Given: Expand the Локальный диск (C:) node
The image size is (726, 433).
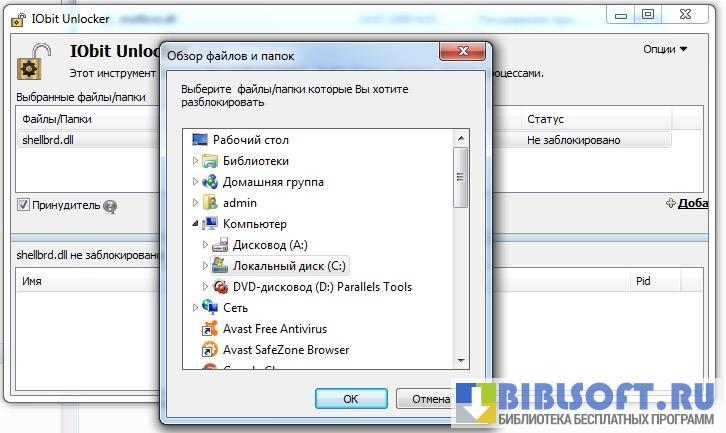Looking at the screenshot, I should pyautogui.click(x=205, y=265).
